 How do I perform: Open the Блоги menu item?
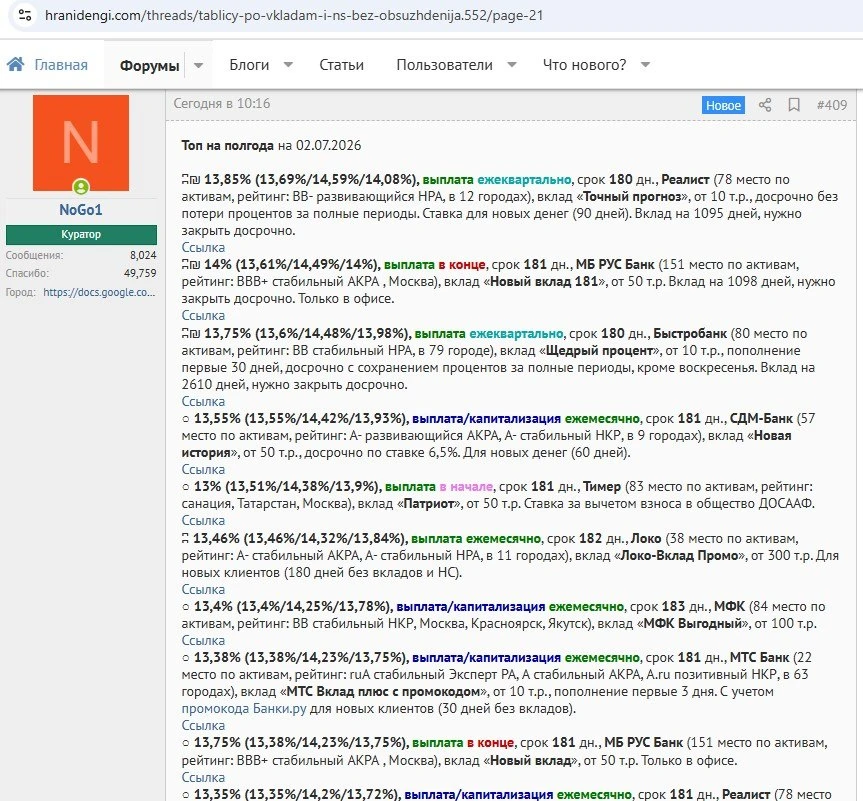tap(249, 65)
